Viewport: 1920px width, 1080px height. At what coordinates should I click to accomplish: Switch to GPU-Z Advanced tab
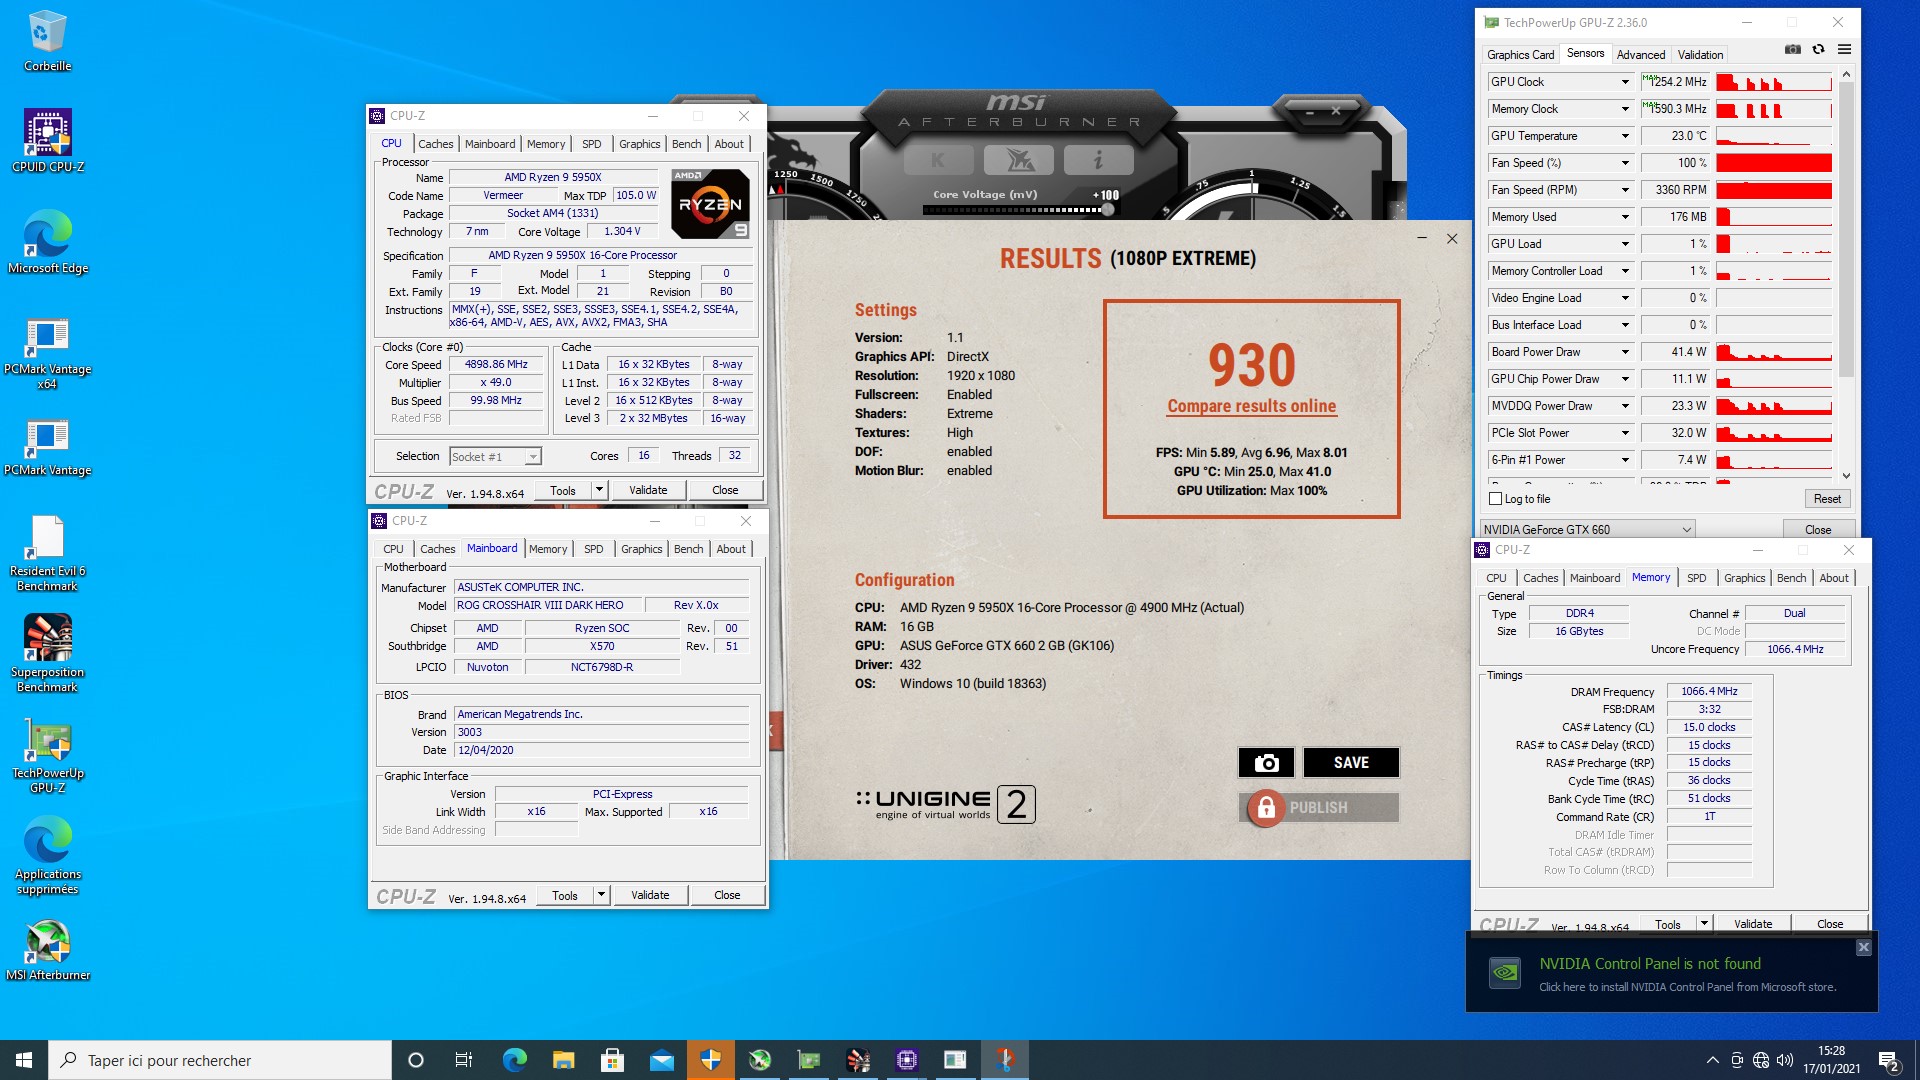(1641, 55)
